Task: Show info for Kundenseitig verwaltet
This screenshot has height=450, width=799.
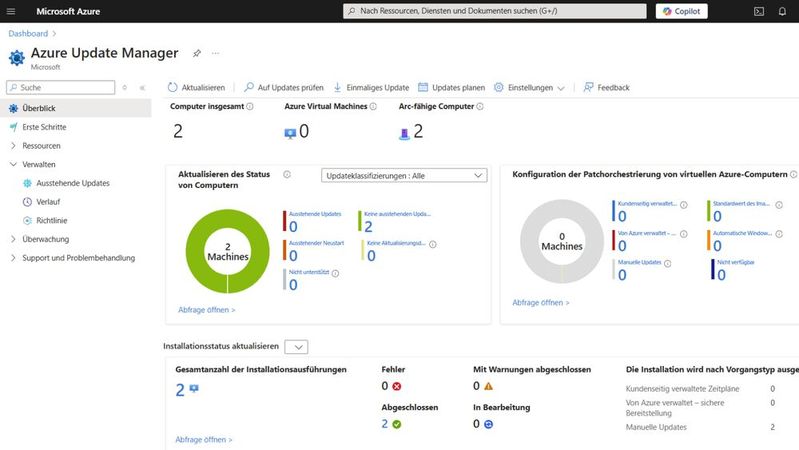Action: 684,204
